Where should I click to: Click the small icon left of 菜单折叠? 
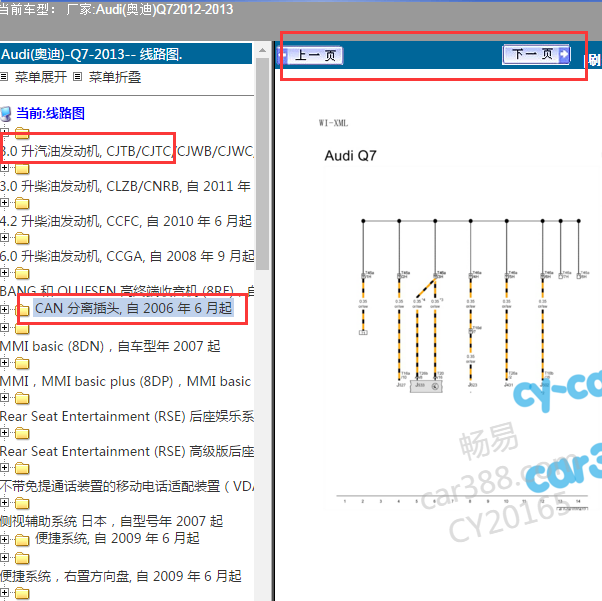(78, 77)
